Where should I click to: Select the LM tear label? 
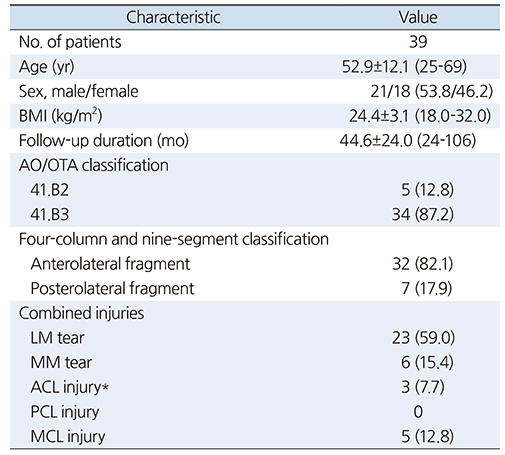pos(57,338)
